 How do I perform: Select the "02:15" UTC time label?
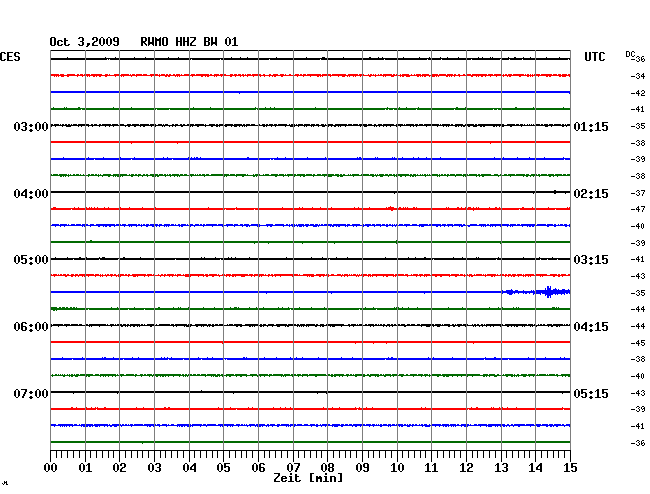click(591, 194)
